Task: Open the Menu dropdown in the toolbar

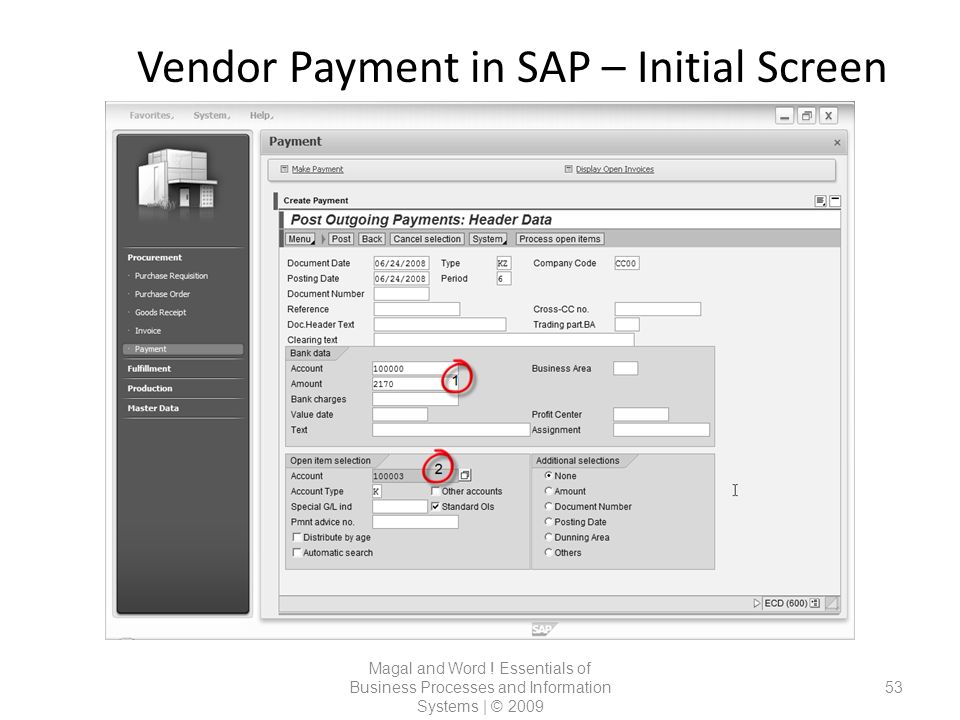Action: (301, 239)
